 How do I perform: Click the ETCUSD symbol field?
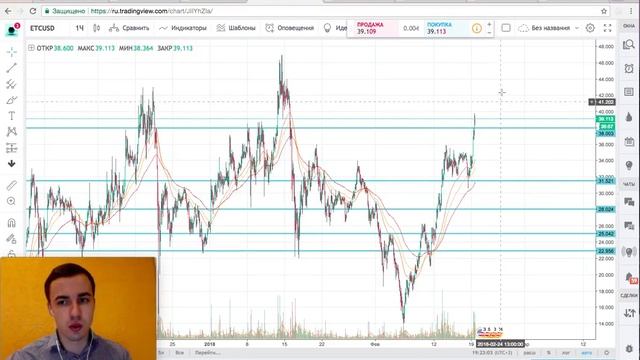coord(42,28)
